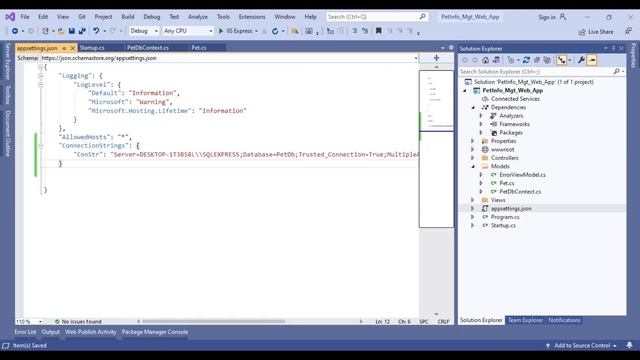Click Switch Views icon in Solution Explorer
Viewport: 640px width, 360px height.
pyautogui.click(x=496, y=60)
